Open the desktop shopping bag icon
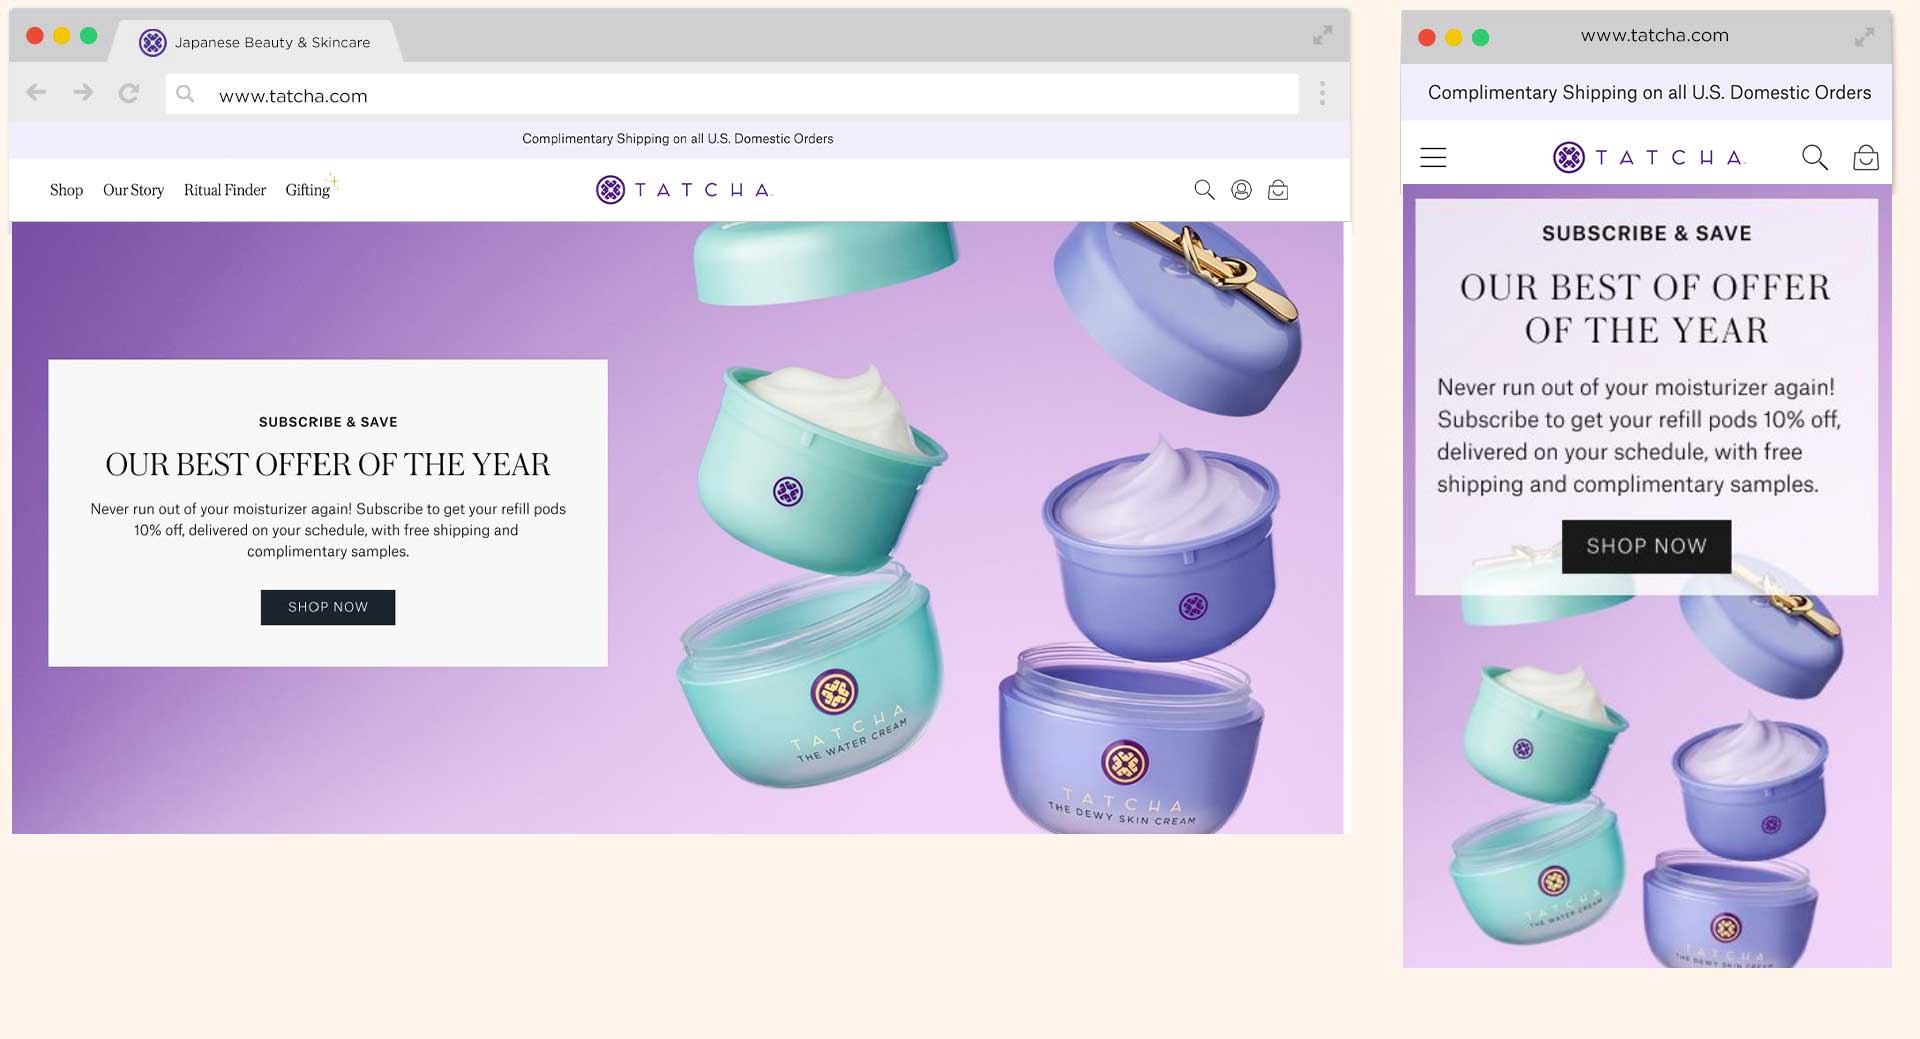This screenshot has width=1920, height=1039. click(x=1278, y=190)
